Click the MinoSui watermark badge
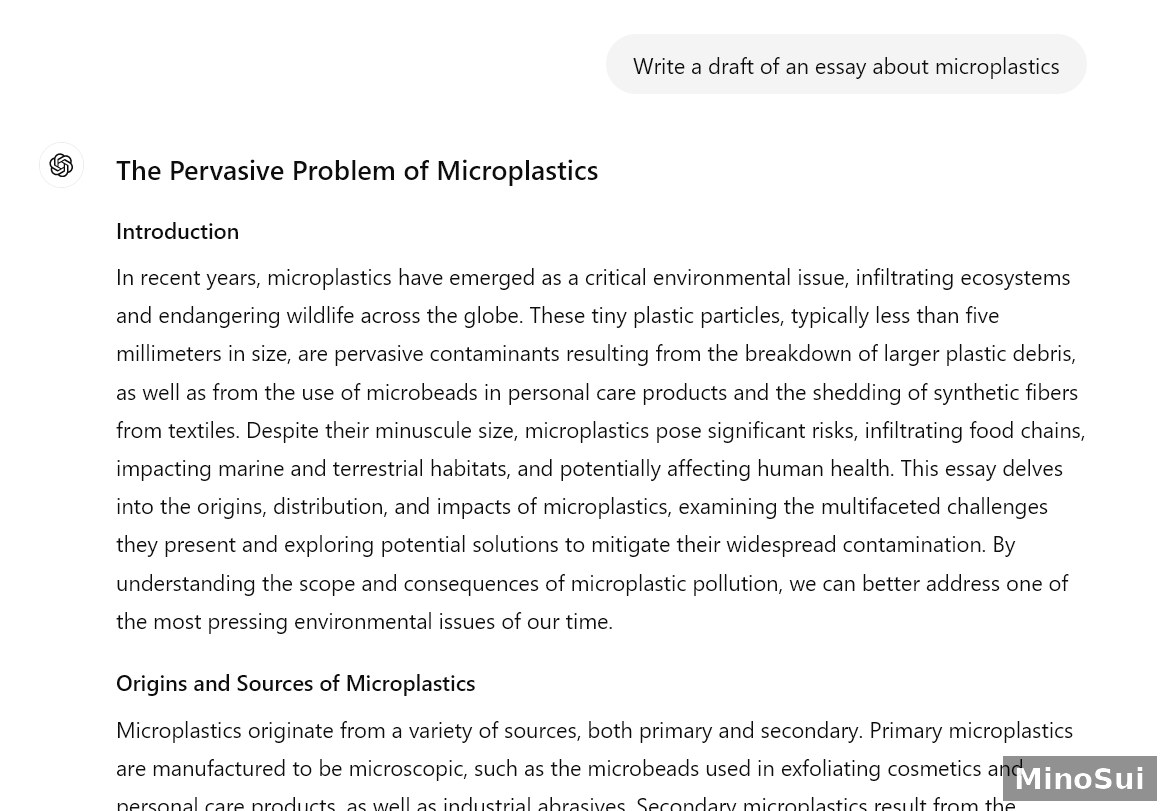The width and height of the screenshot is (1167, 811). tap(1079, 778)
